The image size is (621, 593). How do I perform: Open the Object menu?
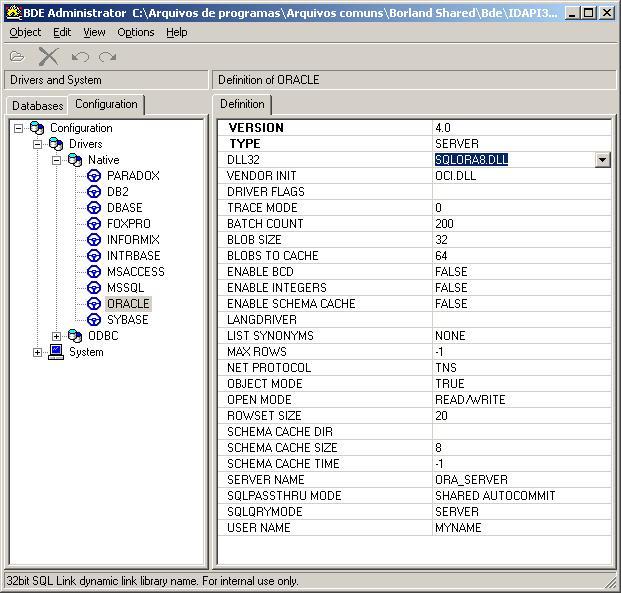[x=25, y=32]
